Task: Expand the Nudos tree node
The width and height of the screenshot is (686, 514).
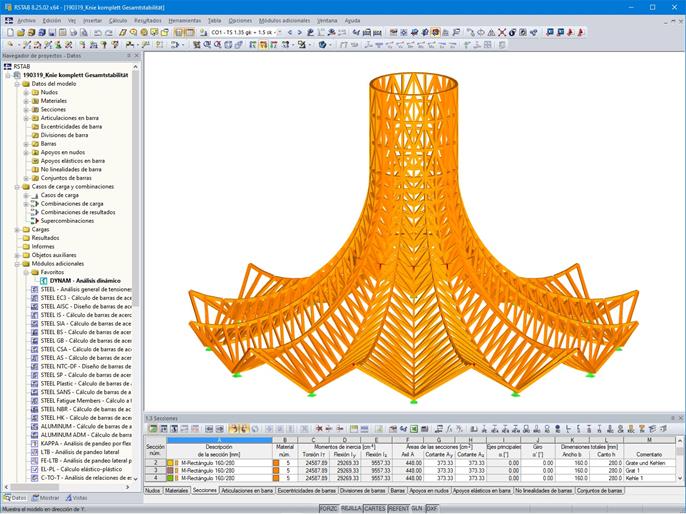Action: coord(26,92)
